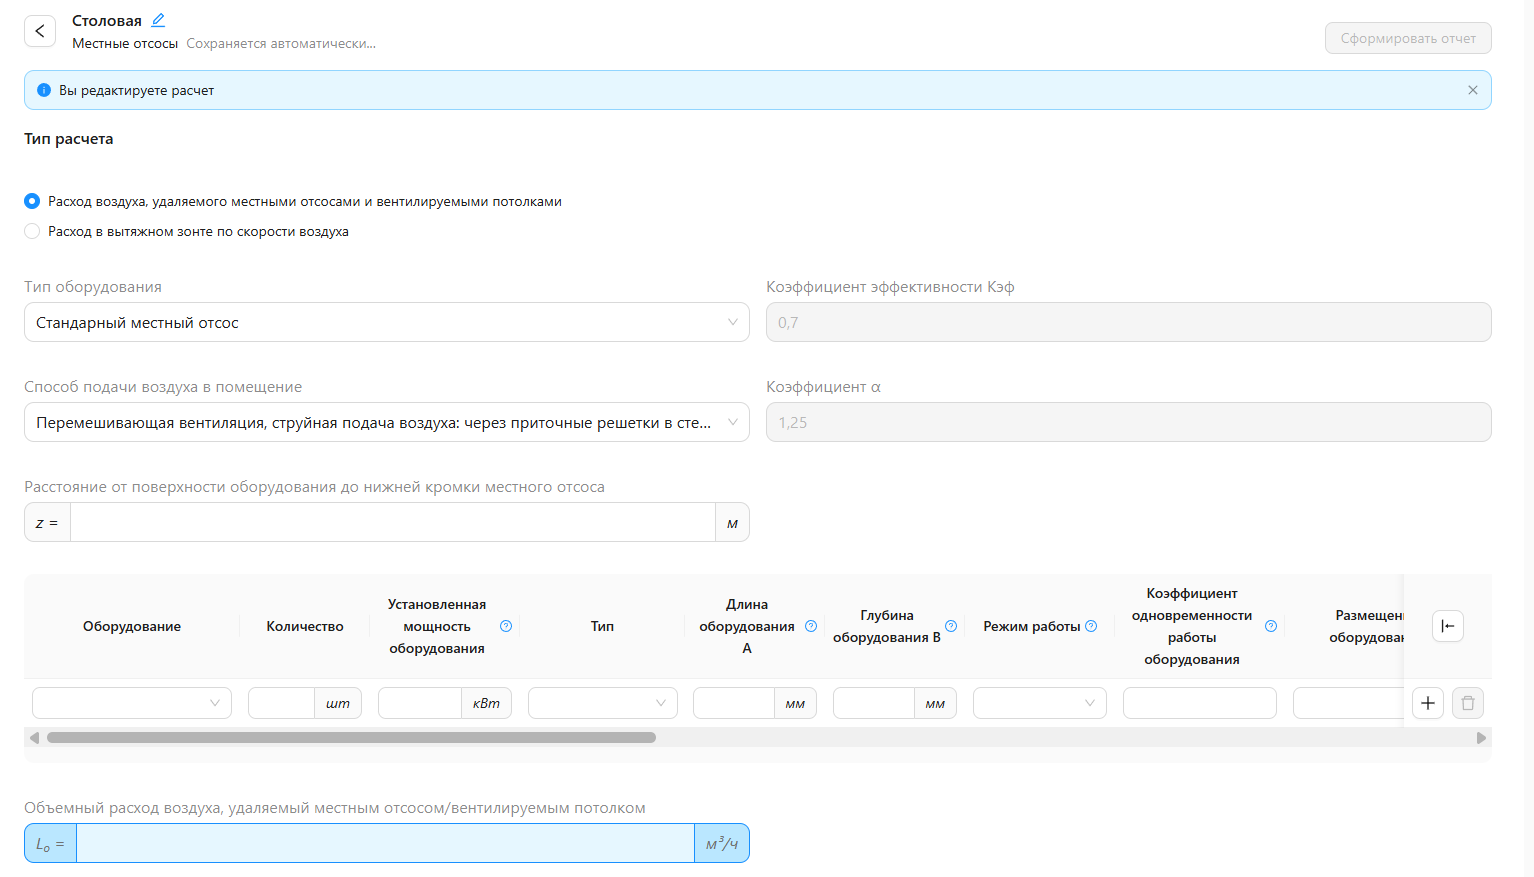
Task: Close the editing info banner
Action: click(1472, 90)
